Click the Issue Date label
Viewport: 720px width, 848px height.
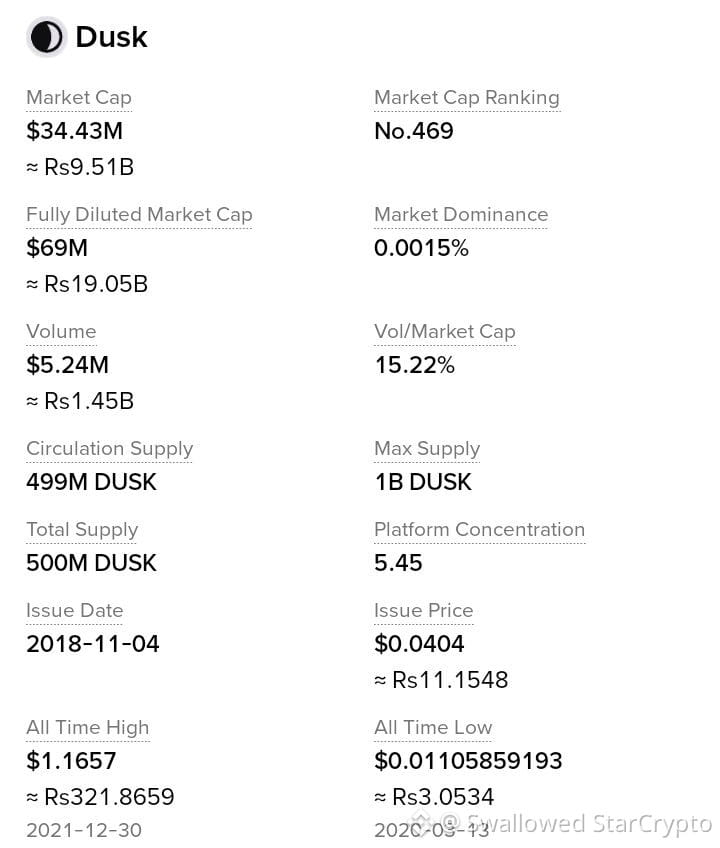75,611
